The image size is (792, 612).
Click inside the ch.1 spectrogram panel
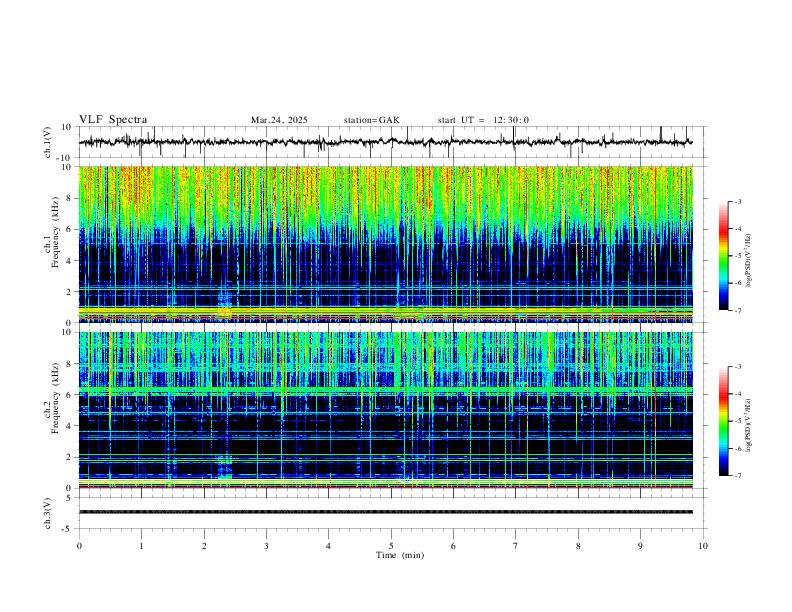coord(385,244)
